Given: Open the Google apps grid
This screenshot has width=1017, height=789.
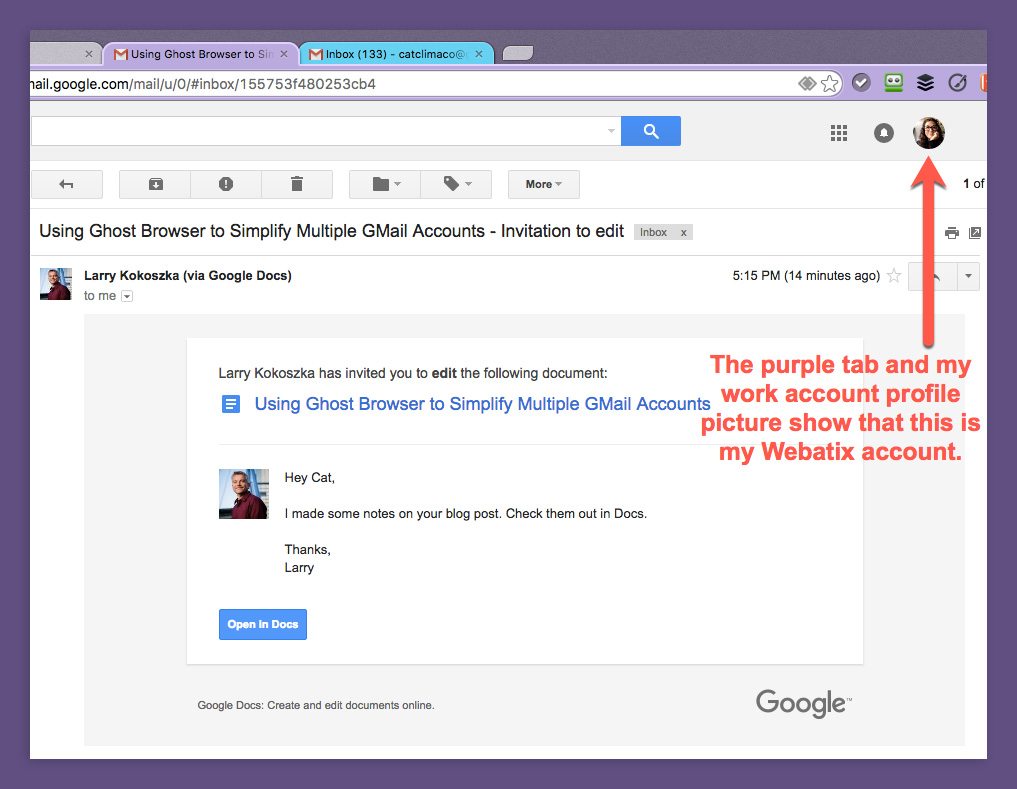Looking at the screenshot, I should point(839,133).
